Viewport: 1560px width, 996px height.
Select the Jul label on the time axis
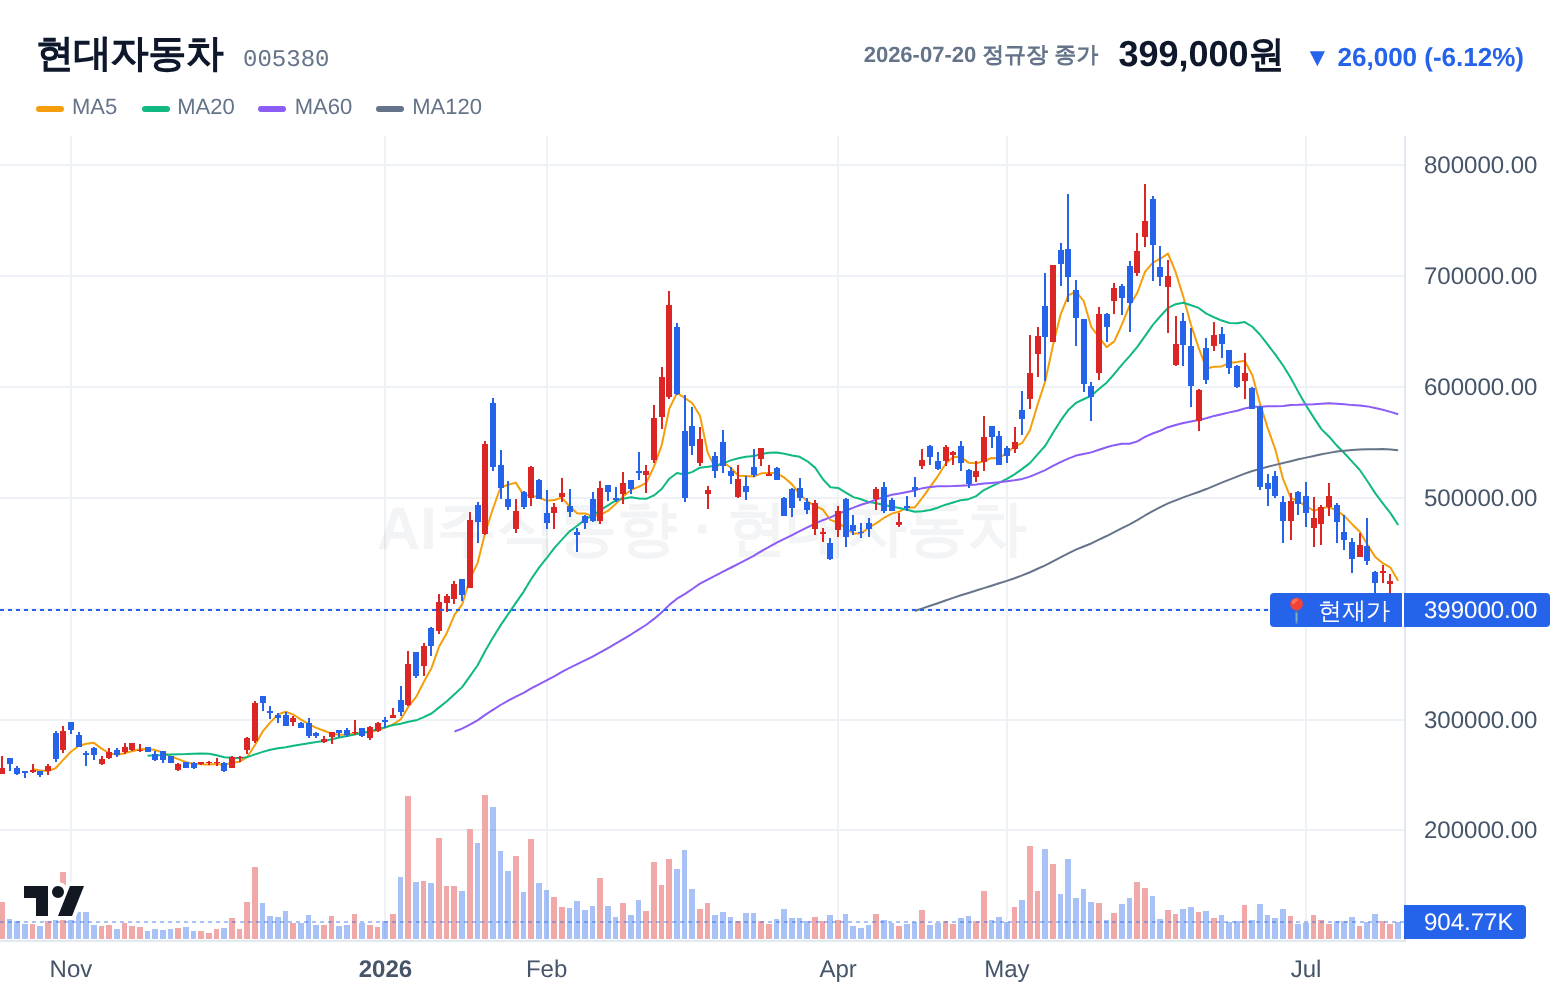(1305, 969)
